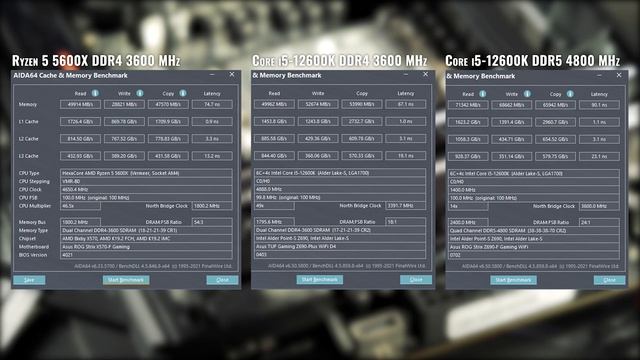Close the i5-12600K DDR5 4800 window
This screenshot has width=640, height=360.
pyautogui.click(x=619, y=75)
